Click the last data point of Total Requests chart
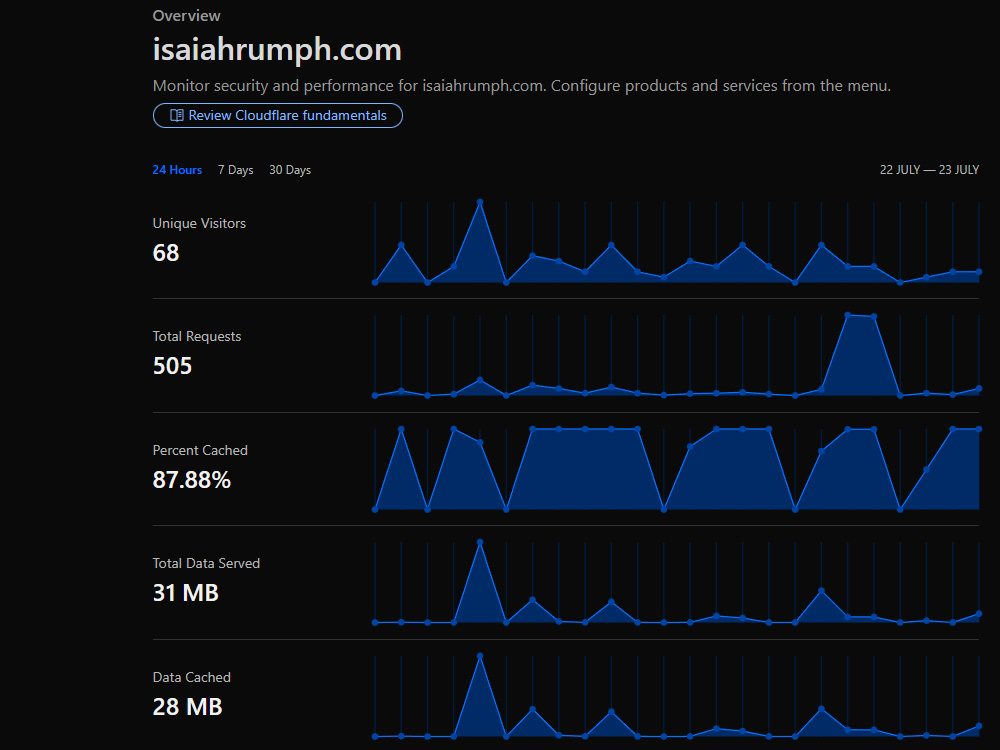 coord(979,389)
